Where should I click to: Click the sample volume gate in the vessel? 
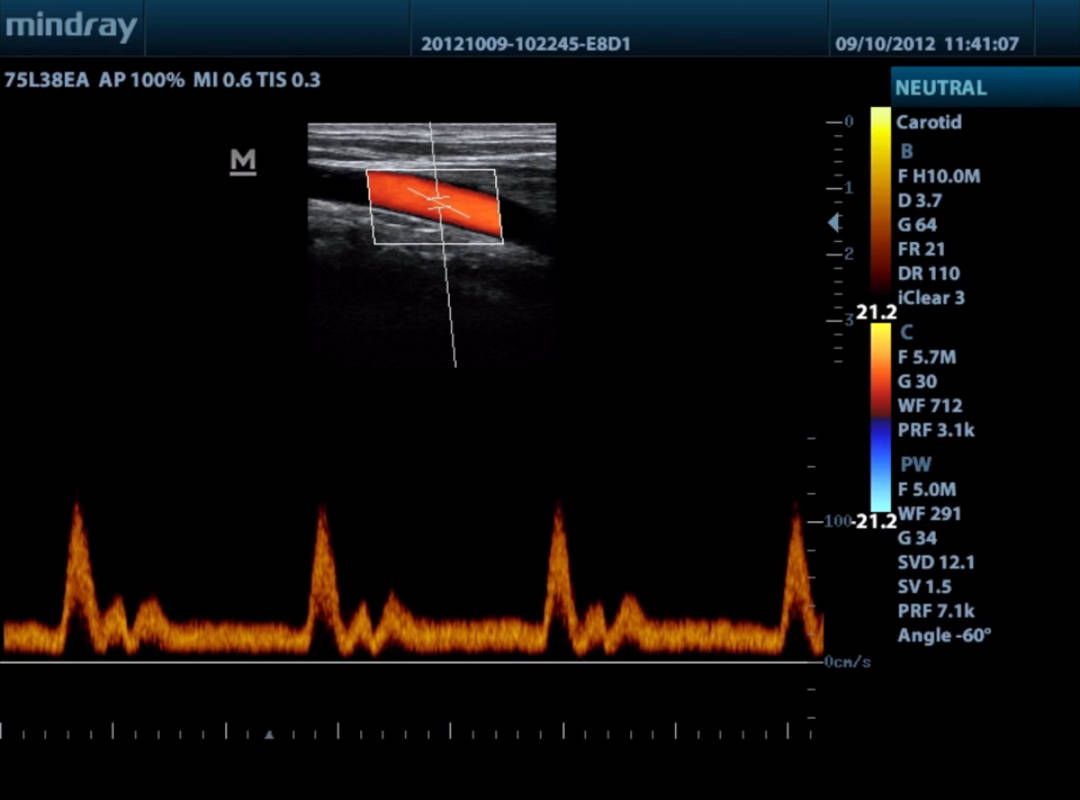point(437,201)
